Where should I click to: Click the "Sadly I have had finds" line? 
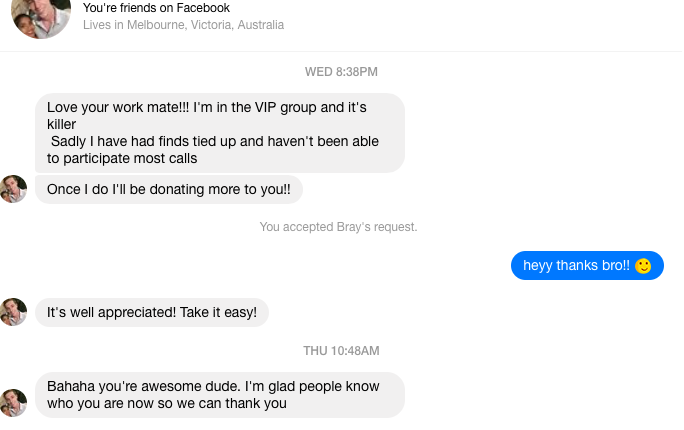[214, 141]
